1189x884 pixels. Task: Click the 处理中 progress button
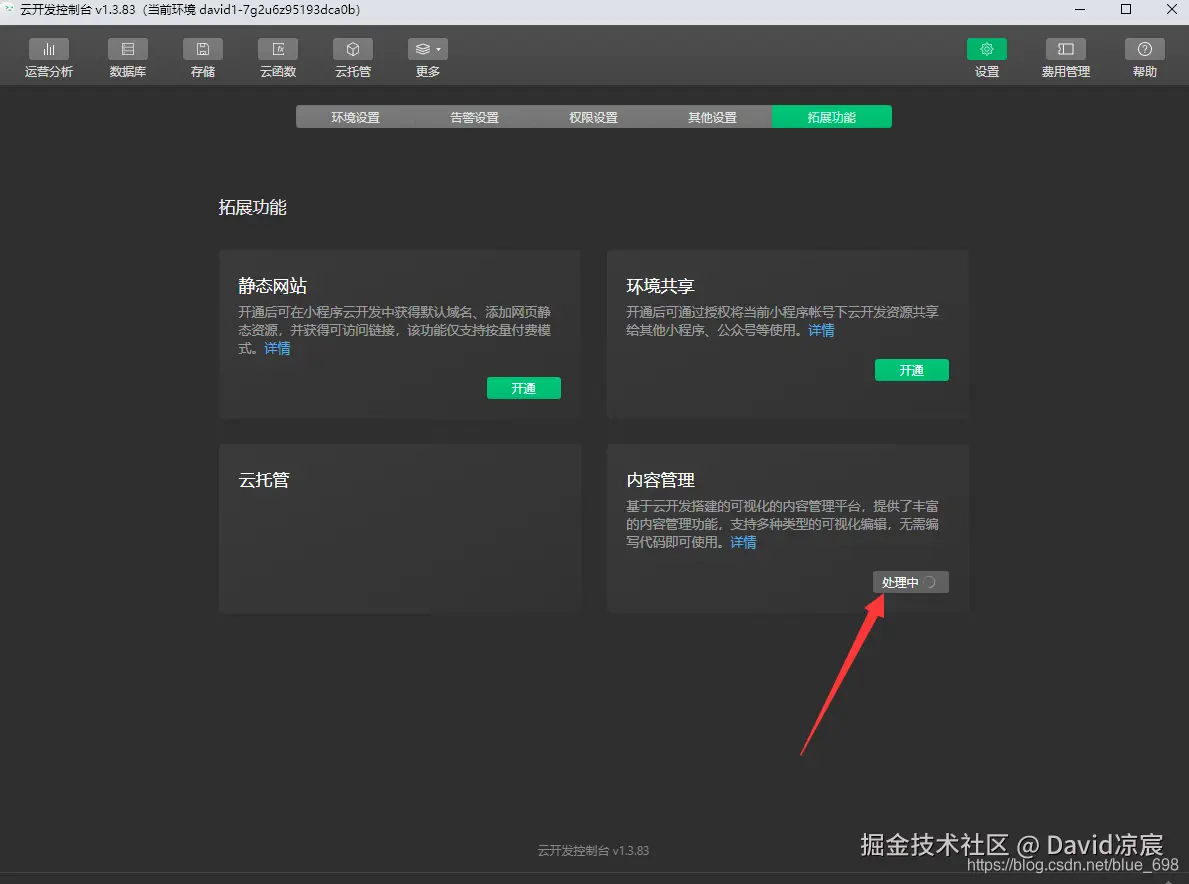909,581
